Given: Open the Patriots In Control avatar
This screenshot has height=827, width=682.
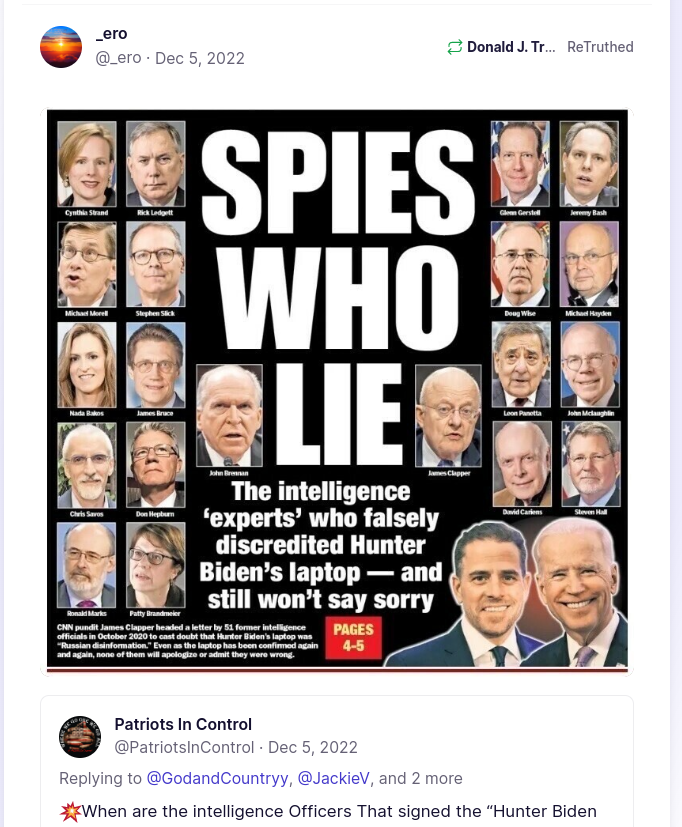Looking at the screenshot, I should (x=80, y=737).
